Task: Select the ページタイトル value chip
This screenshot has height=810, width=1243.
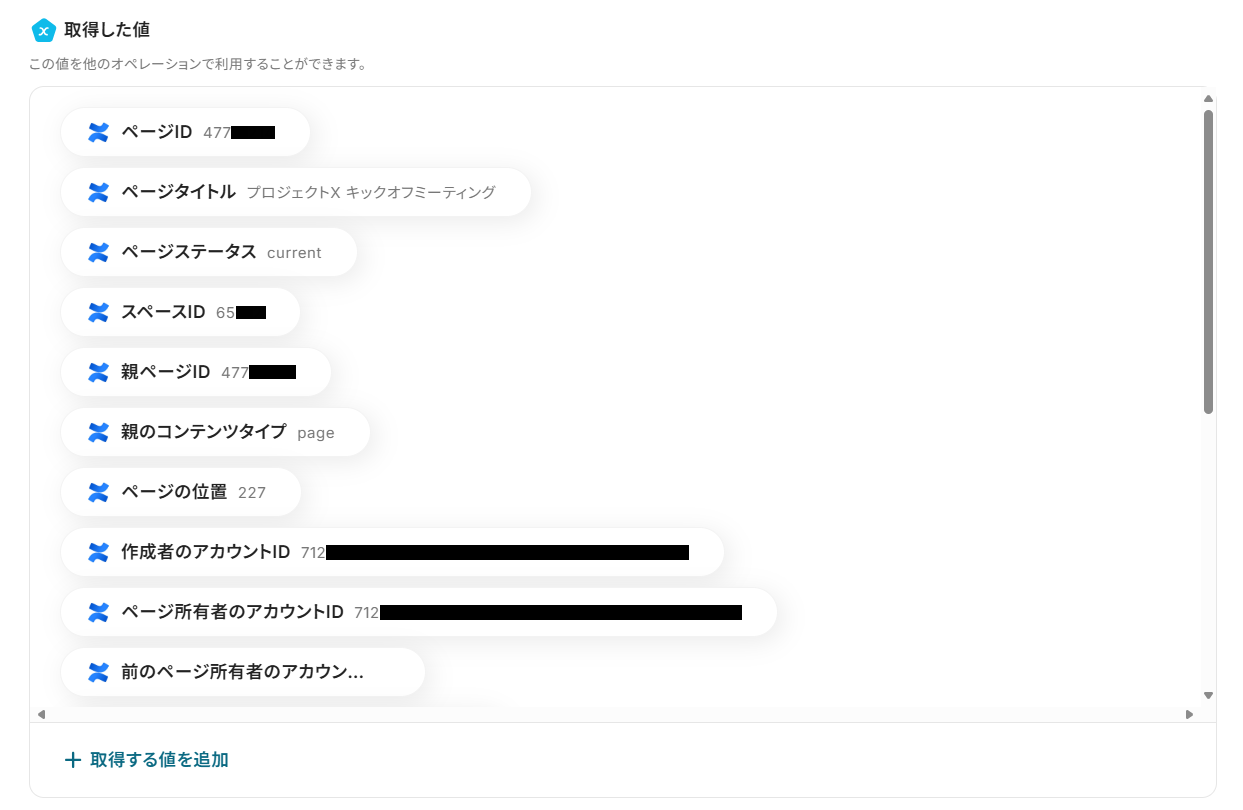Action: 296,192
